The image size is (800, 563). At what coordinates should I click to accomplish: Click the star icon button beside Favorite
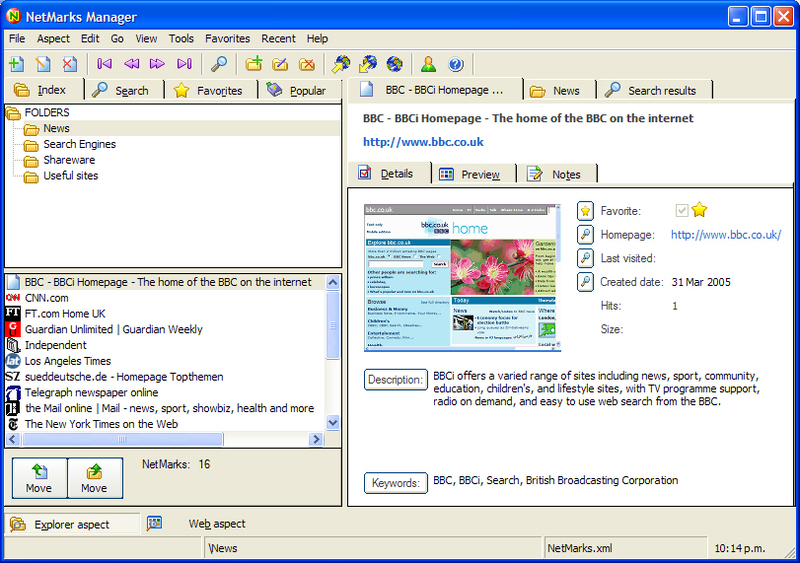(x=585, y=210)
